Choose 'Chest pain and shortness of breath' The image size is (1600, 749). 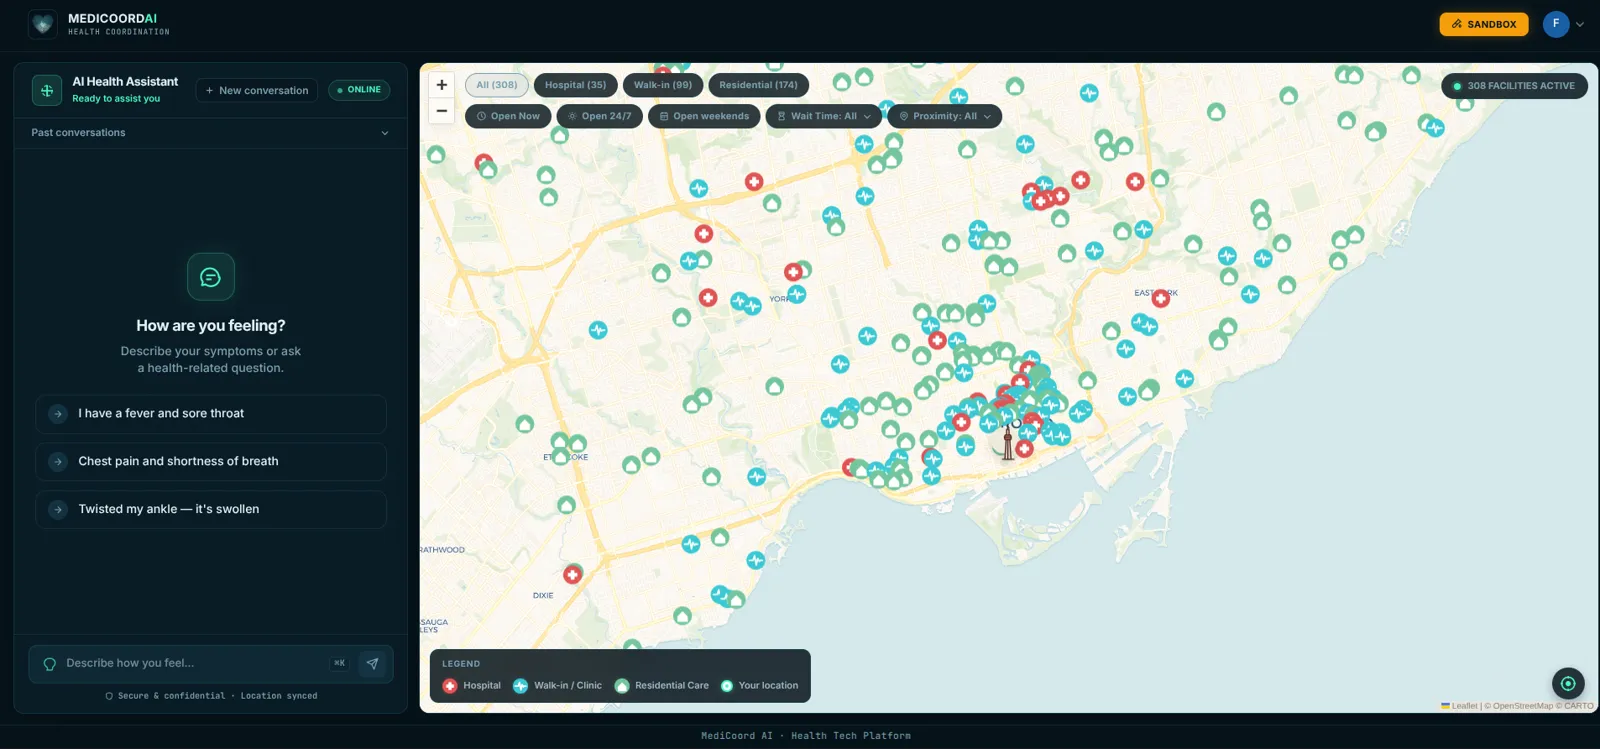coord(211,461)
